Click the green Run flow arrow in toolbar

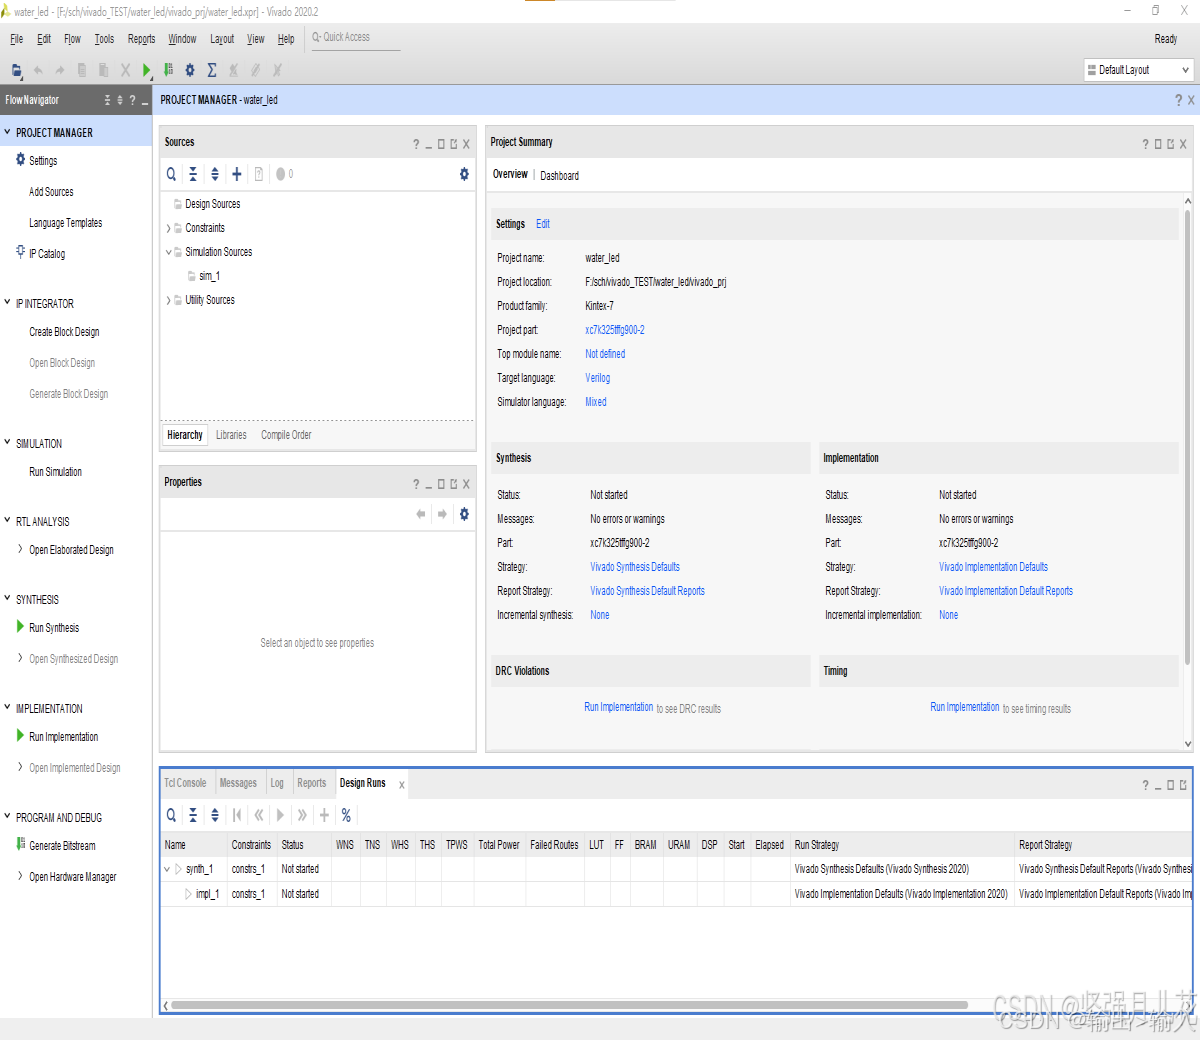tap(146, 70)
